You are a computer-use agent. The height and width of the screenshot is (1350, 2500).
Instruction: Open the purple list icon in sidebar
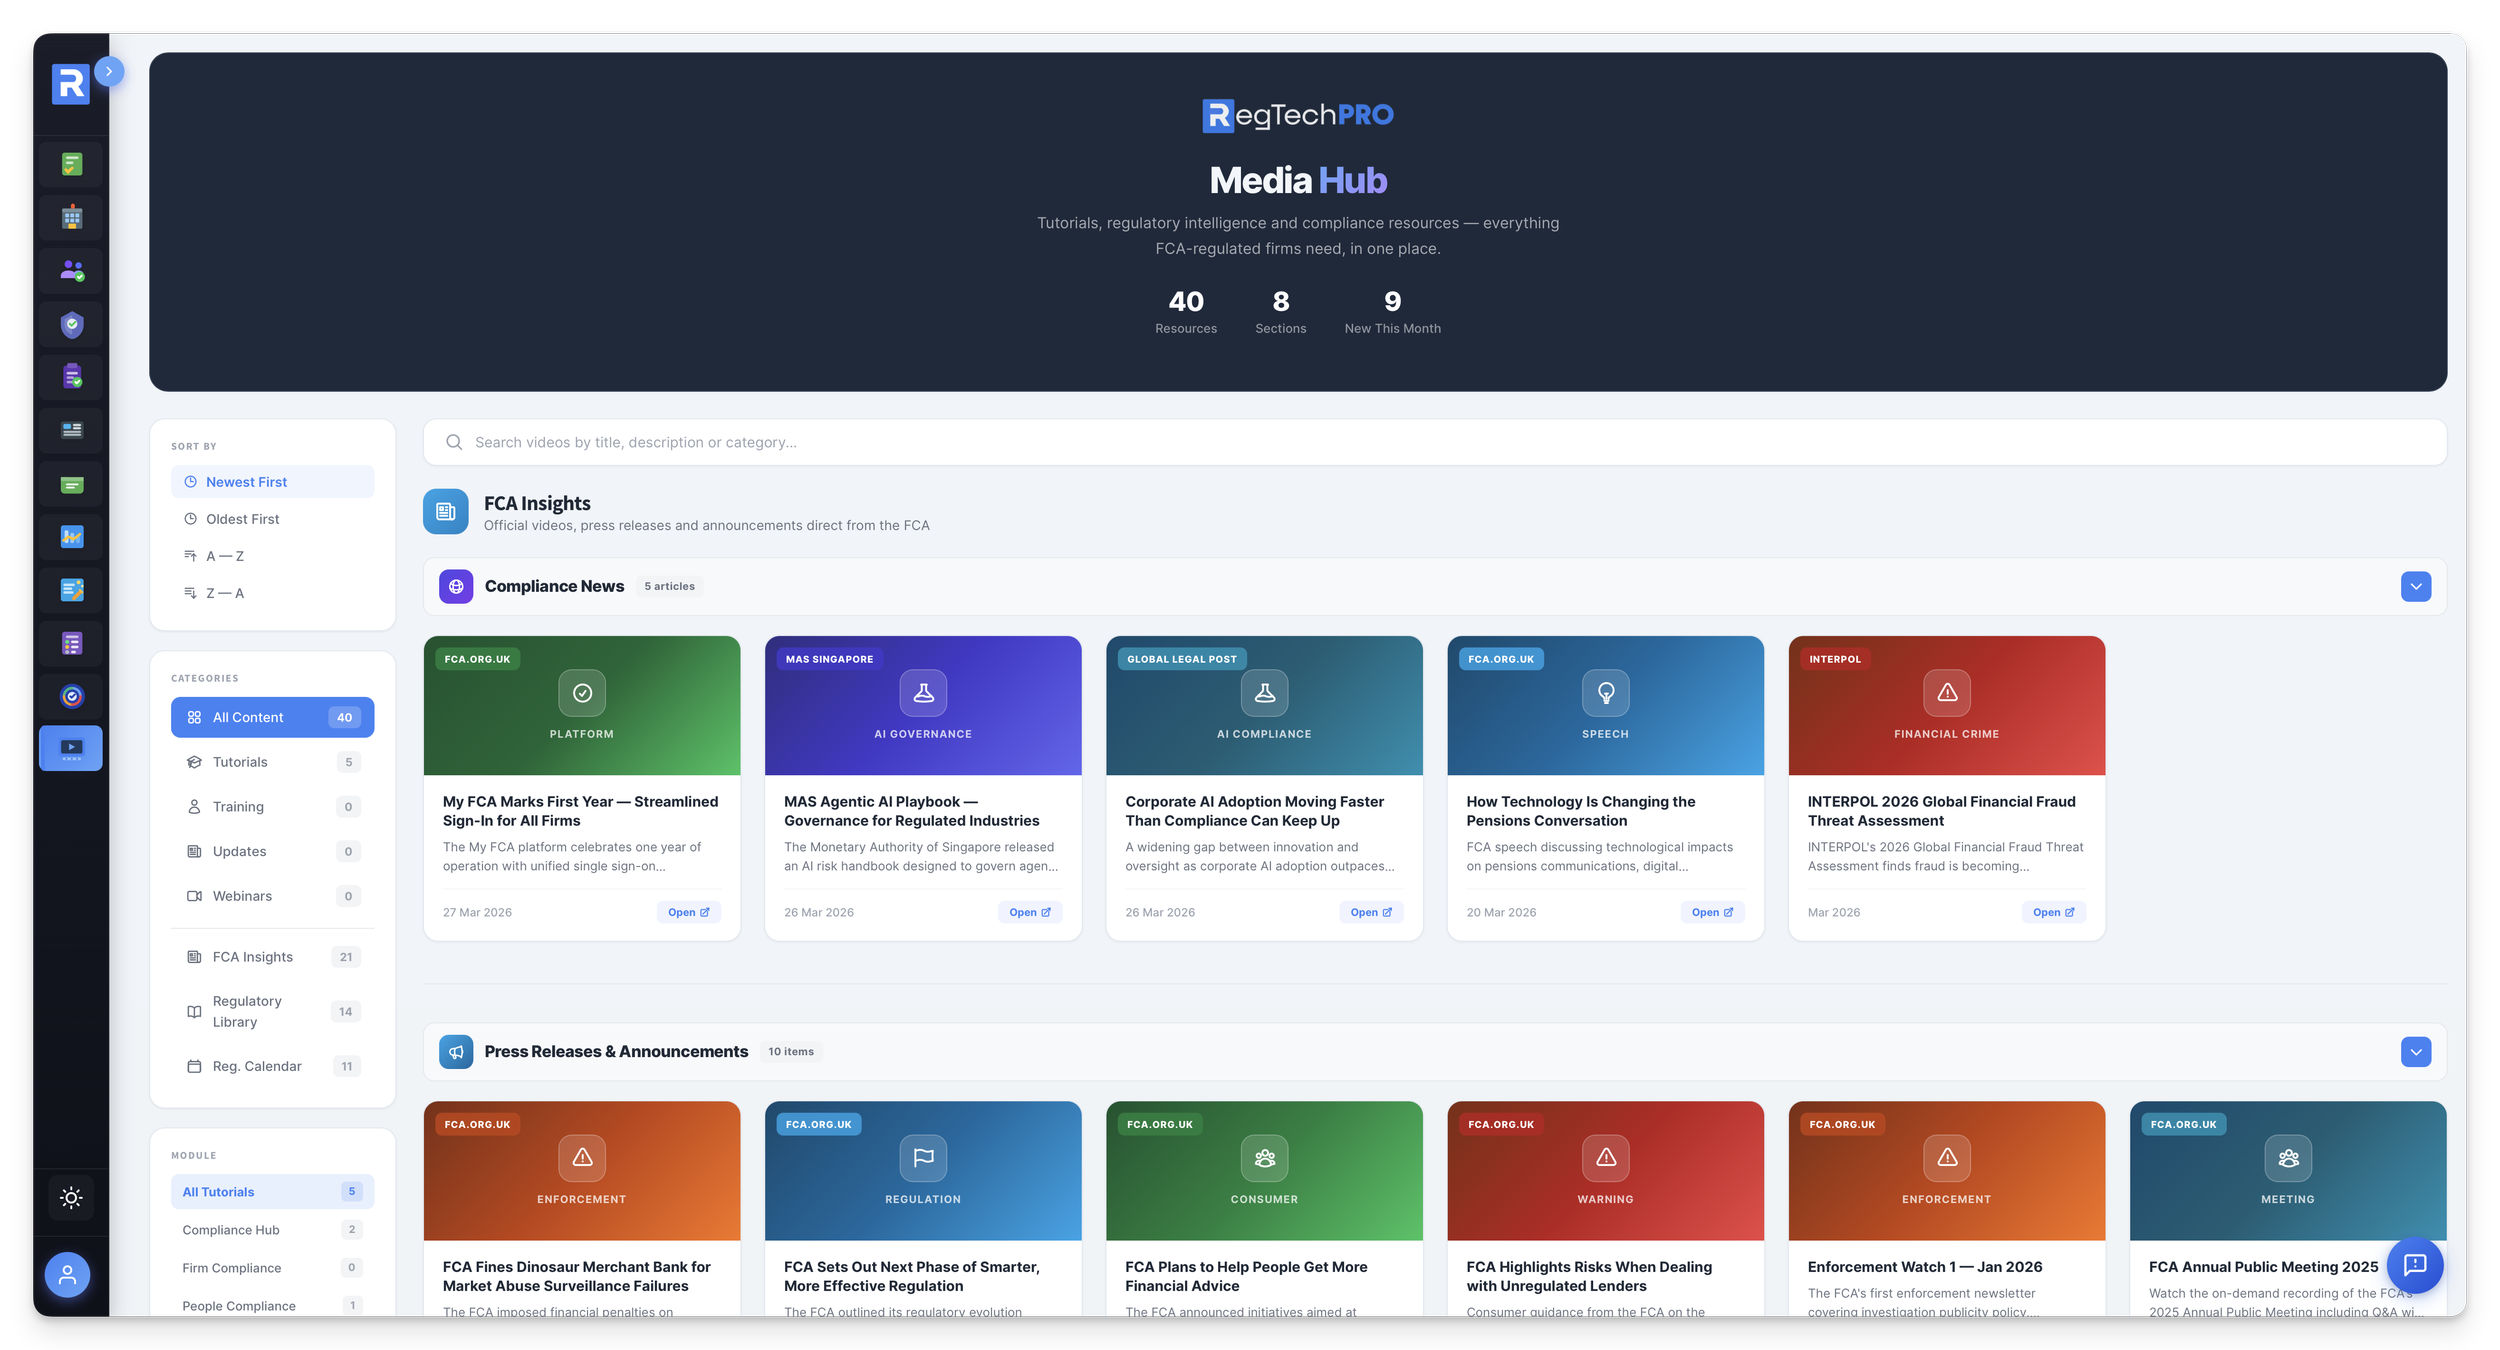point(70,643)
